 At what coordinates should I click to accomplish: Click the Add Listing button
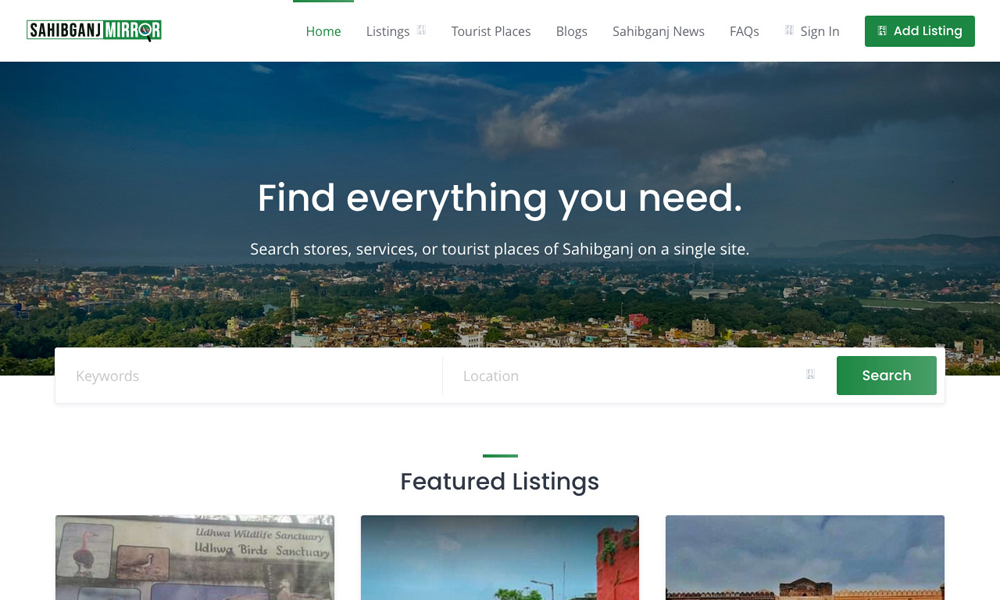(x=920, y=31)
